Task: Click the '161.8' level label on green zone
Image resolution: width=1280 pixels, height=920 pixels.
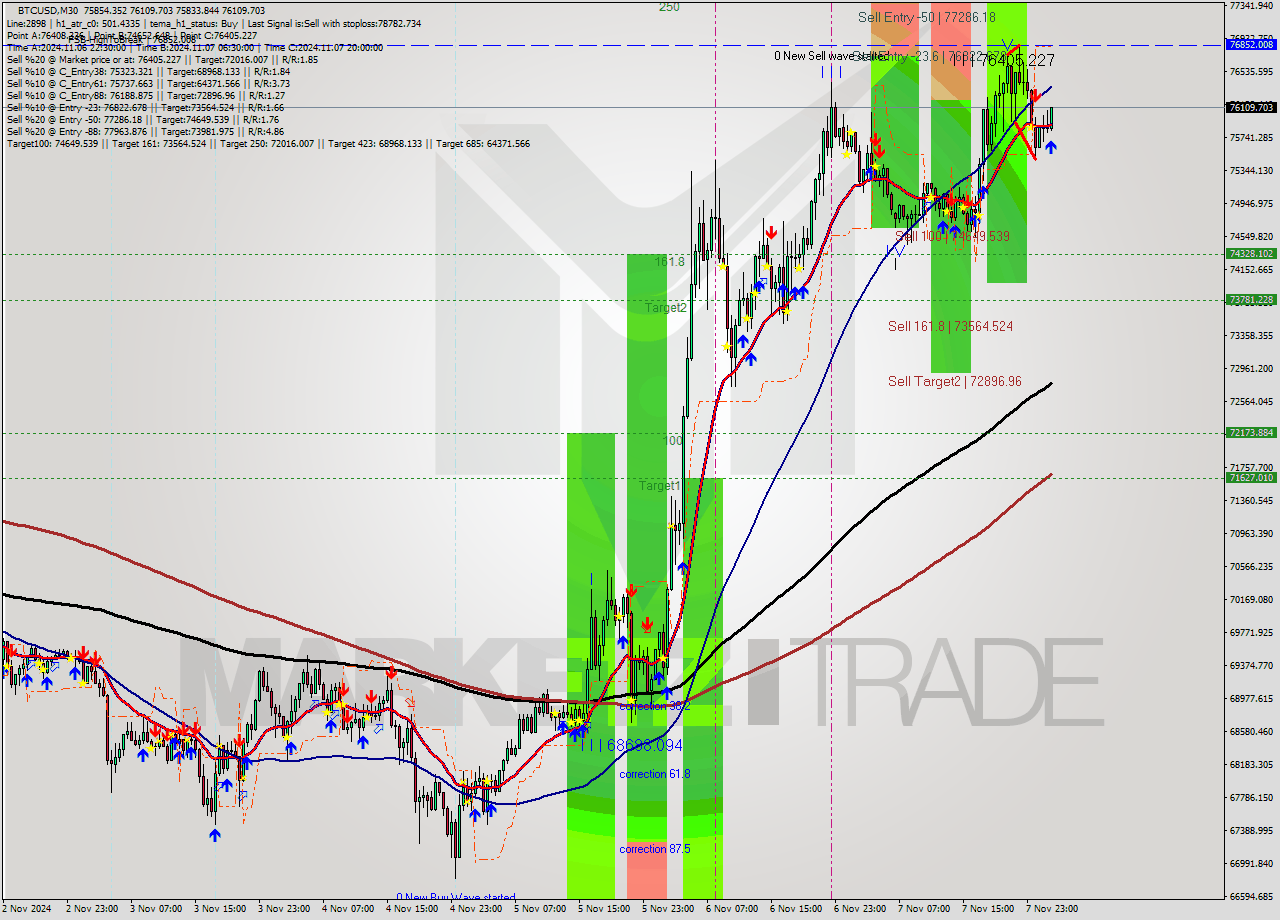Action: pos(669,261)
